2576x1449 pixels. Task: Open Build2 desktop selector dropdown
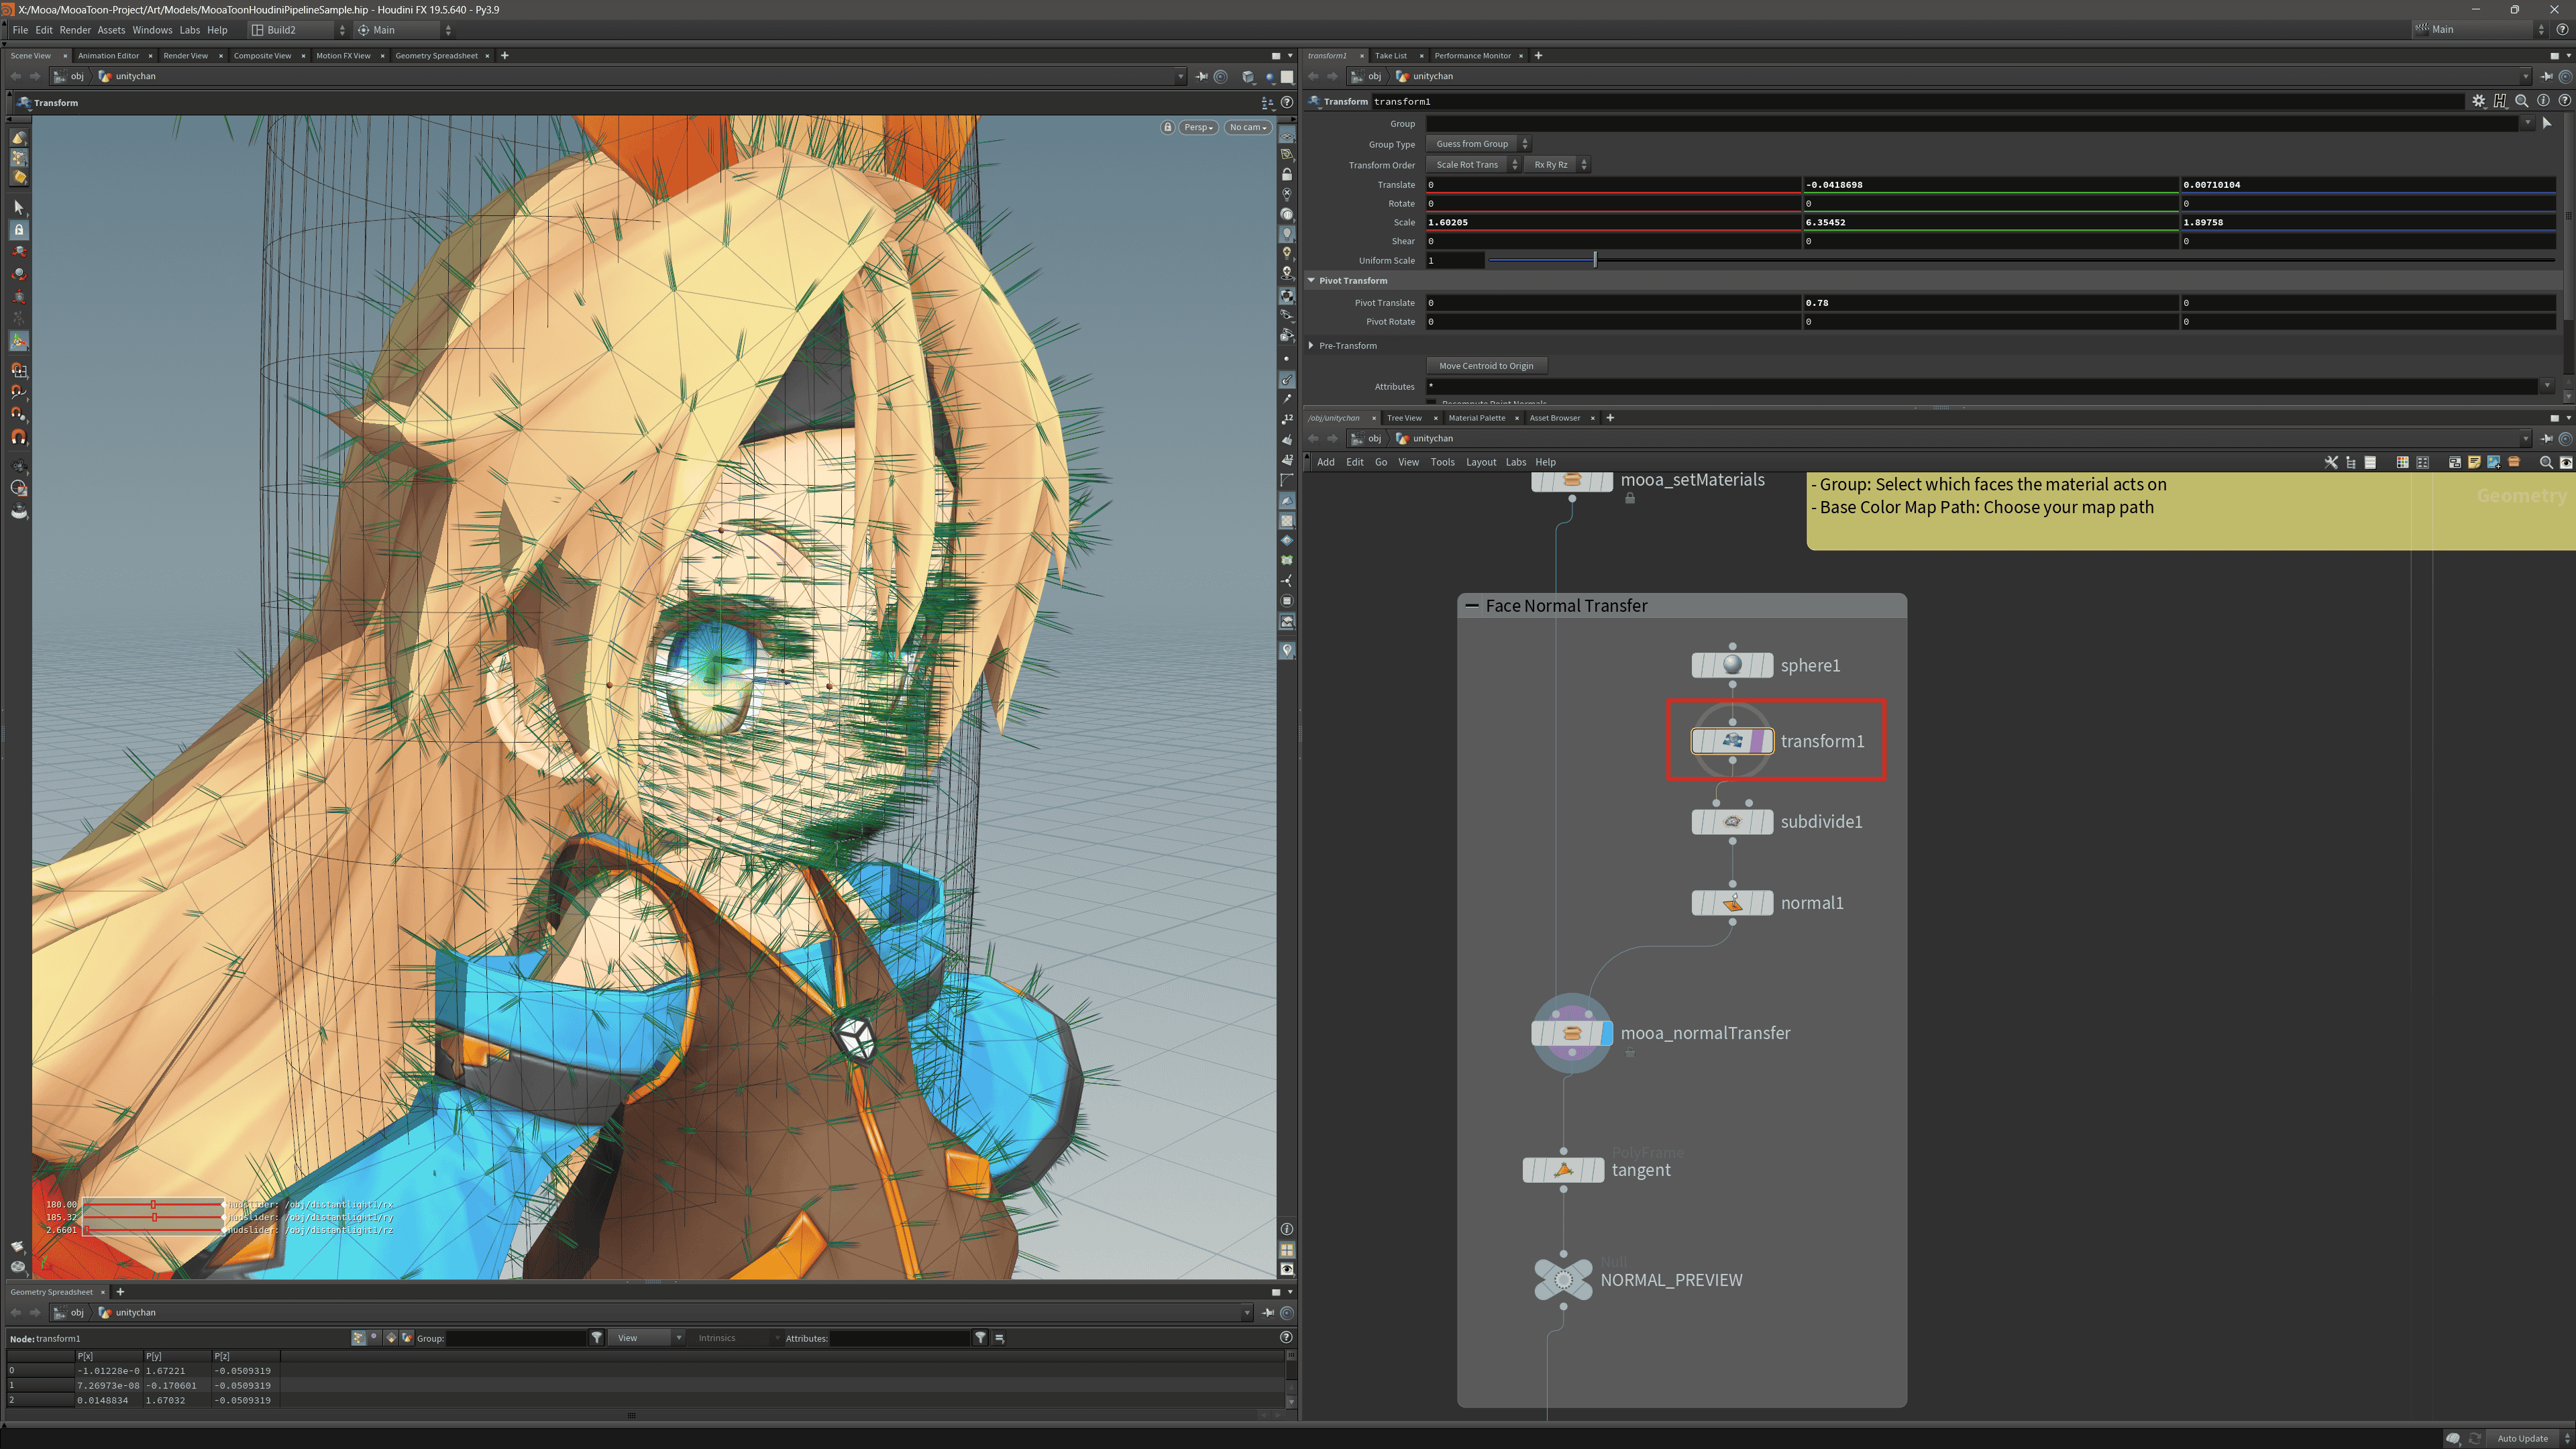tap(298, 30)
